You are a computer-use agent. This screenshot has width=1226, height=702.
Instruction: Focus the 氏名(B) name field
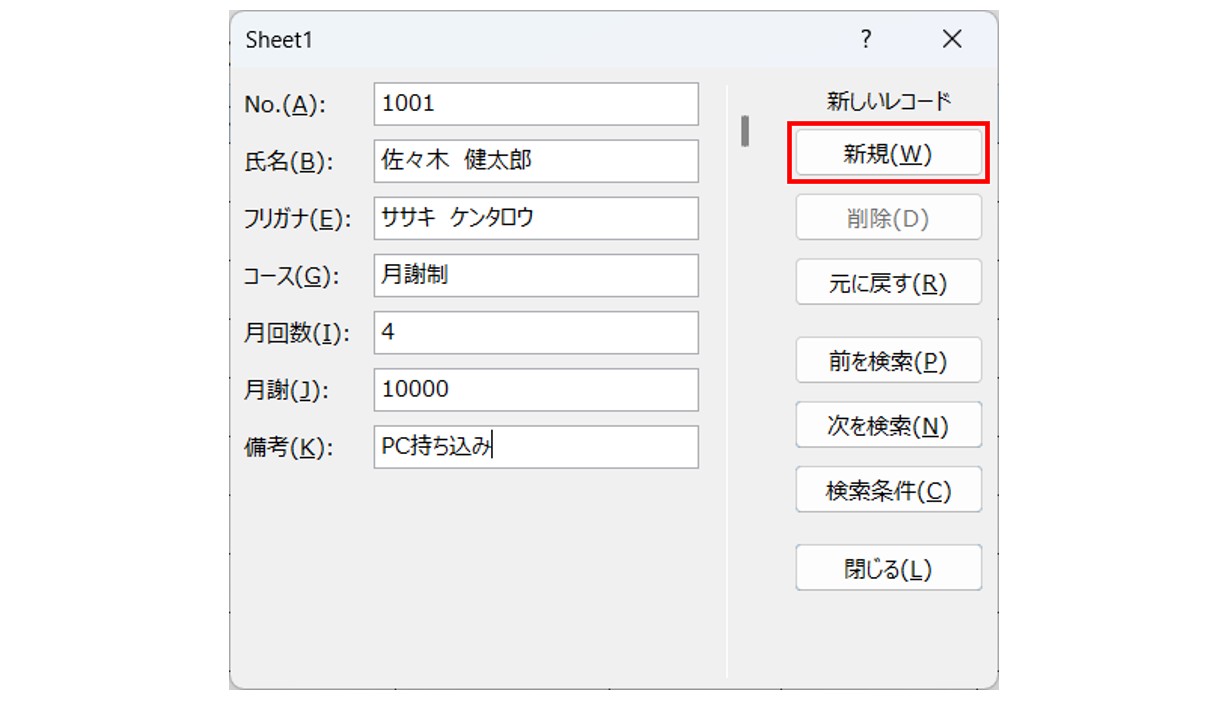coord(536,161)
